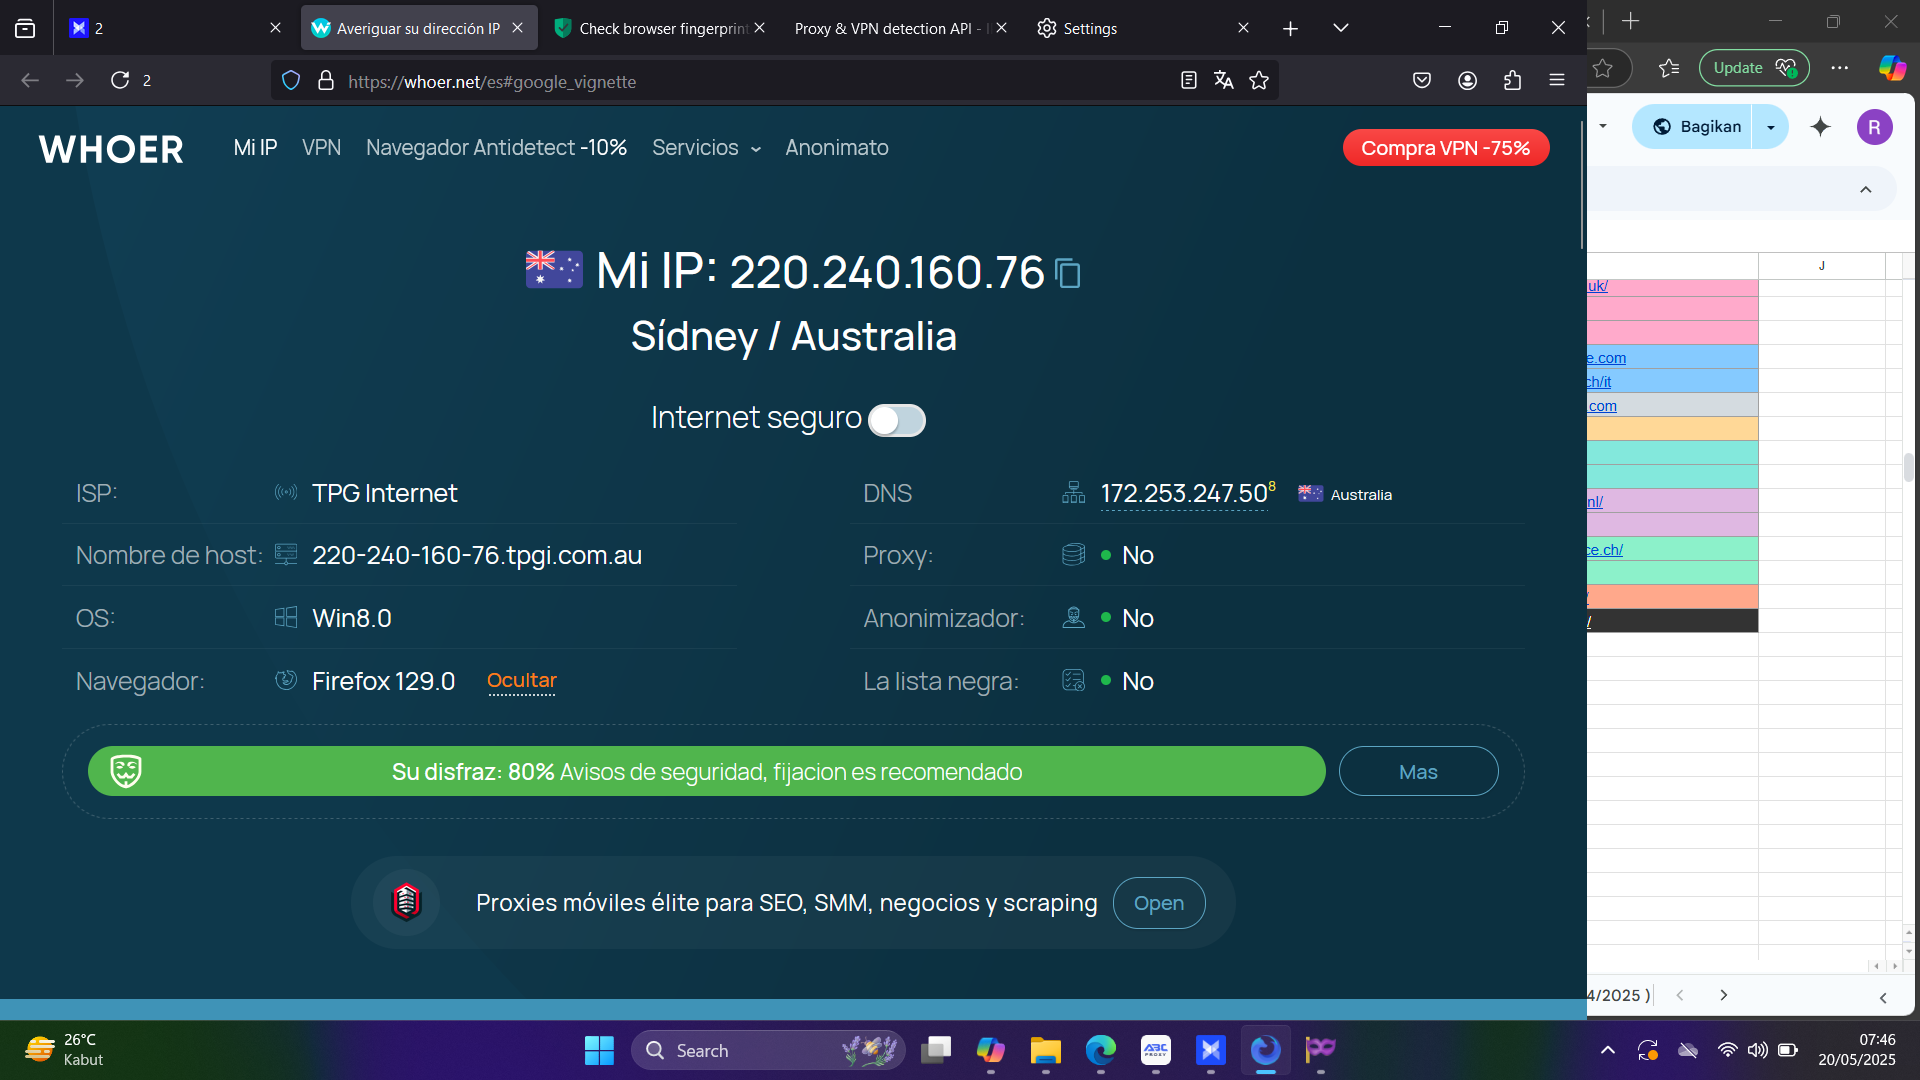Screen dimensions: 1920x1080
Task: Copy the IP address 220.240.160.76
Action: [1068, 273]
